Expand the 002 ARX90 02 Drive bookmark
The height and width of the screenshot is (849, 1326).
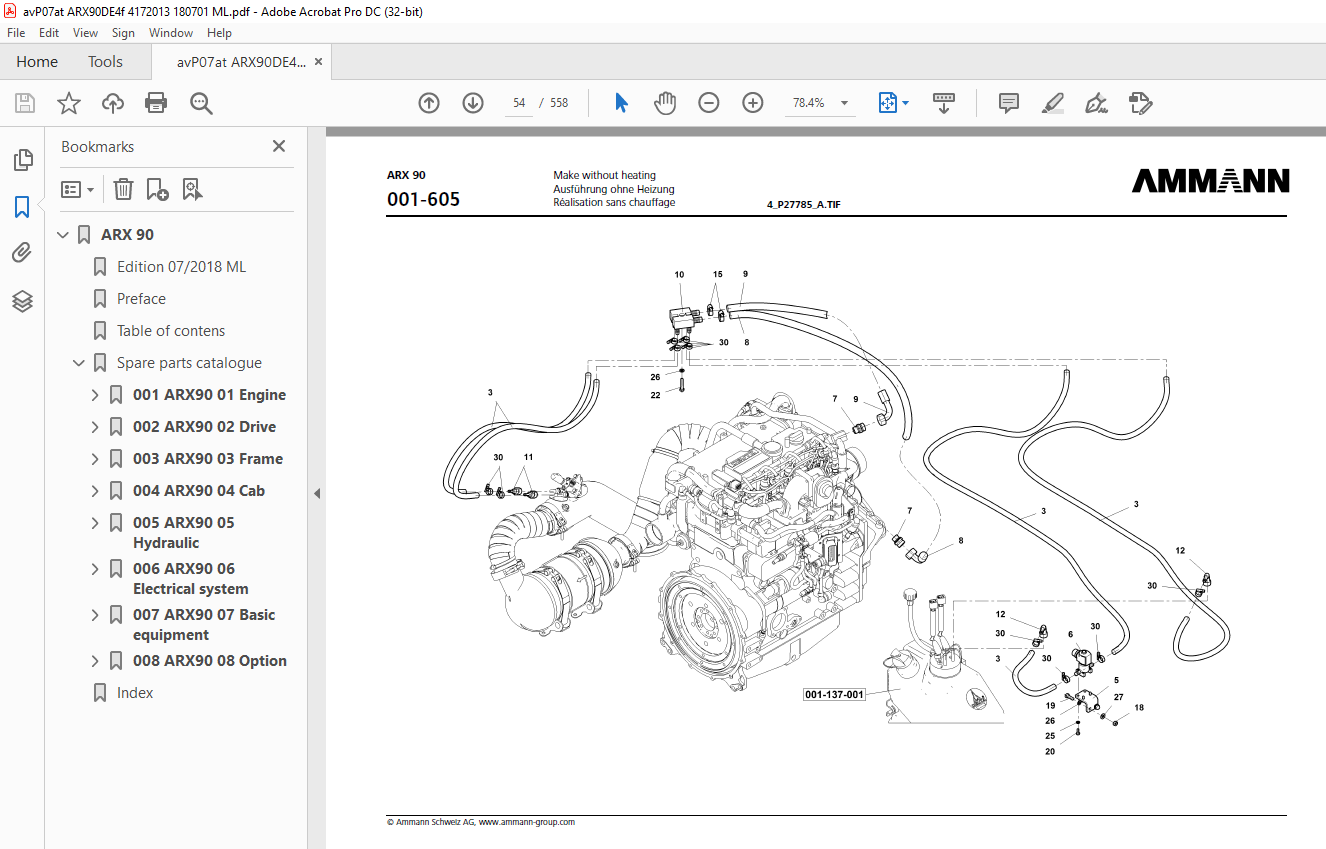tap(96, 427)
